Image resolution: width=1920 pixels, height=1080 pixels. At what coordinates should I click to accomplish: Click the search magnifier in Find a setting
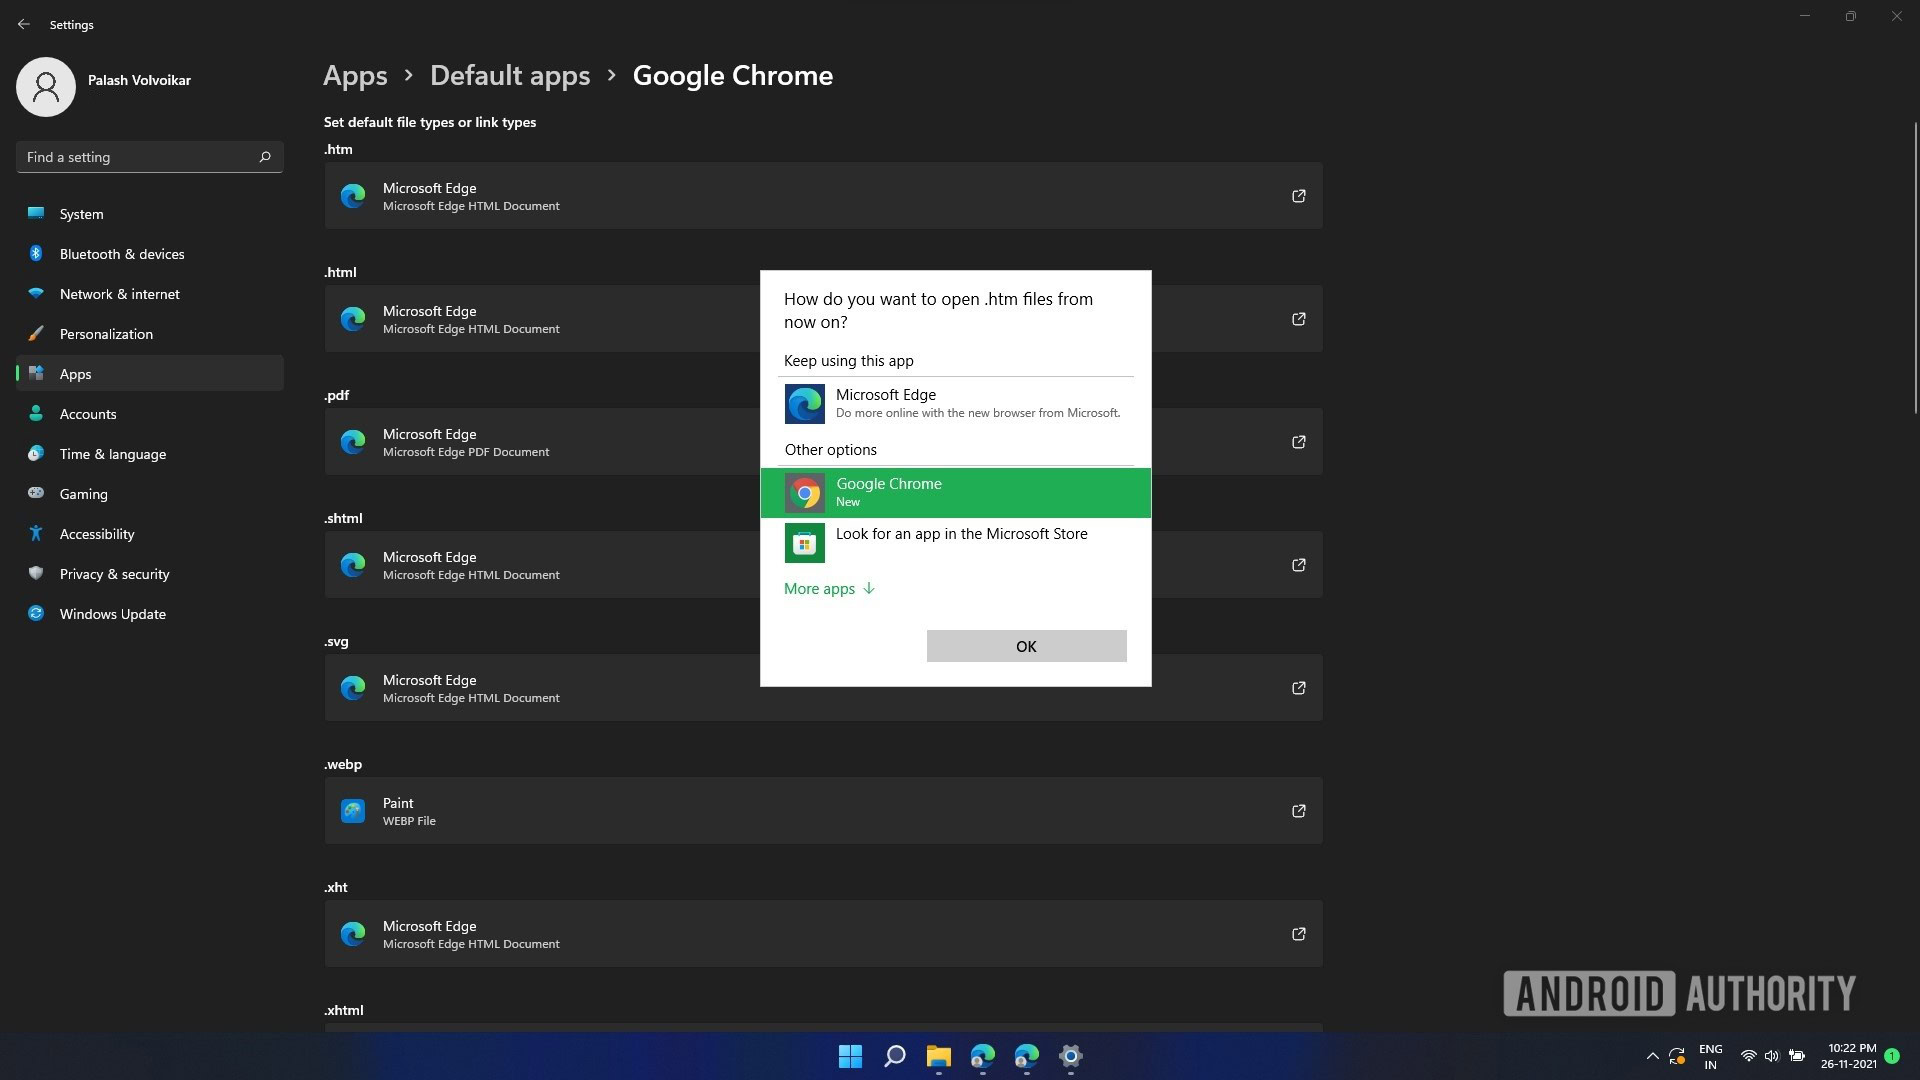(265, 157)
